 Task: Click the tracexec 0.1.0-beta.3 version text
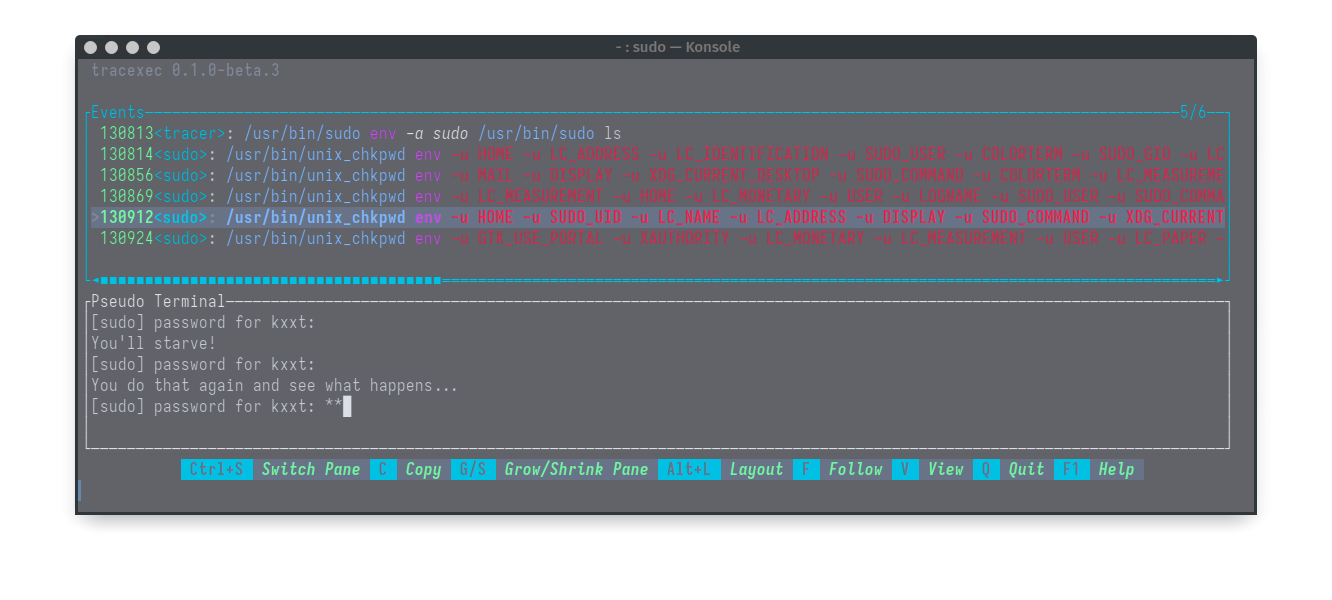tap(185, 70)
